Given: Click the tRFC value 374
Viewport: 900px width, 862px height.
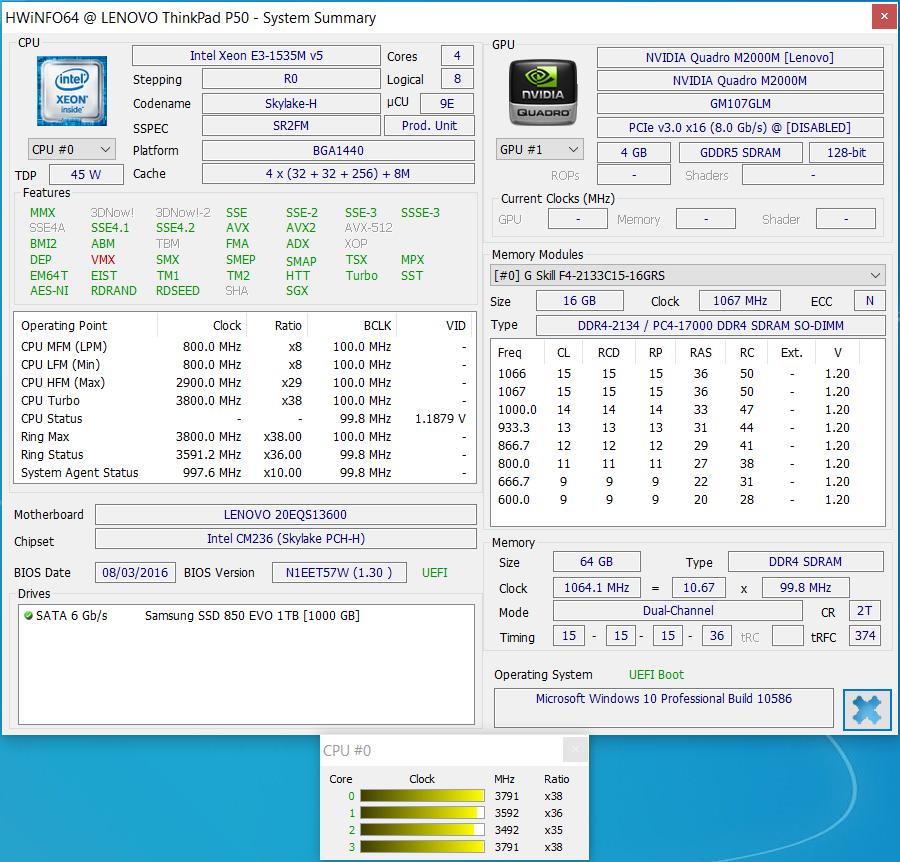Looking at the screenshot, I should tap(864, 636).
